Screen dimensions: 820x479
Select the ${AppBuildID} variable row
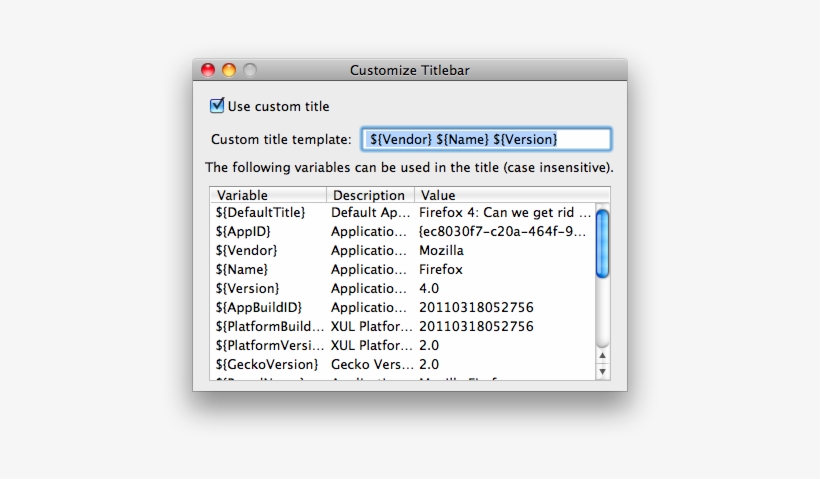point(403,307)
